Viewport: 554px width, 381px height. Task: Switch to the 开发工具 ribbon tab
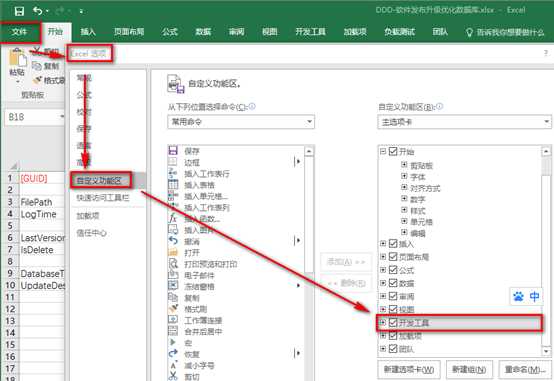click(310, 32)
